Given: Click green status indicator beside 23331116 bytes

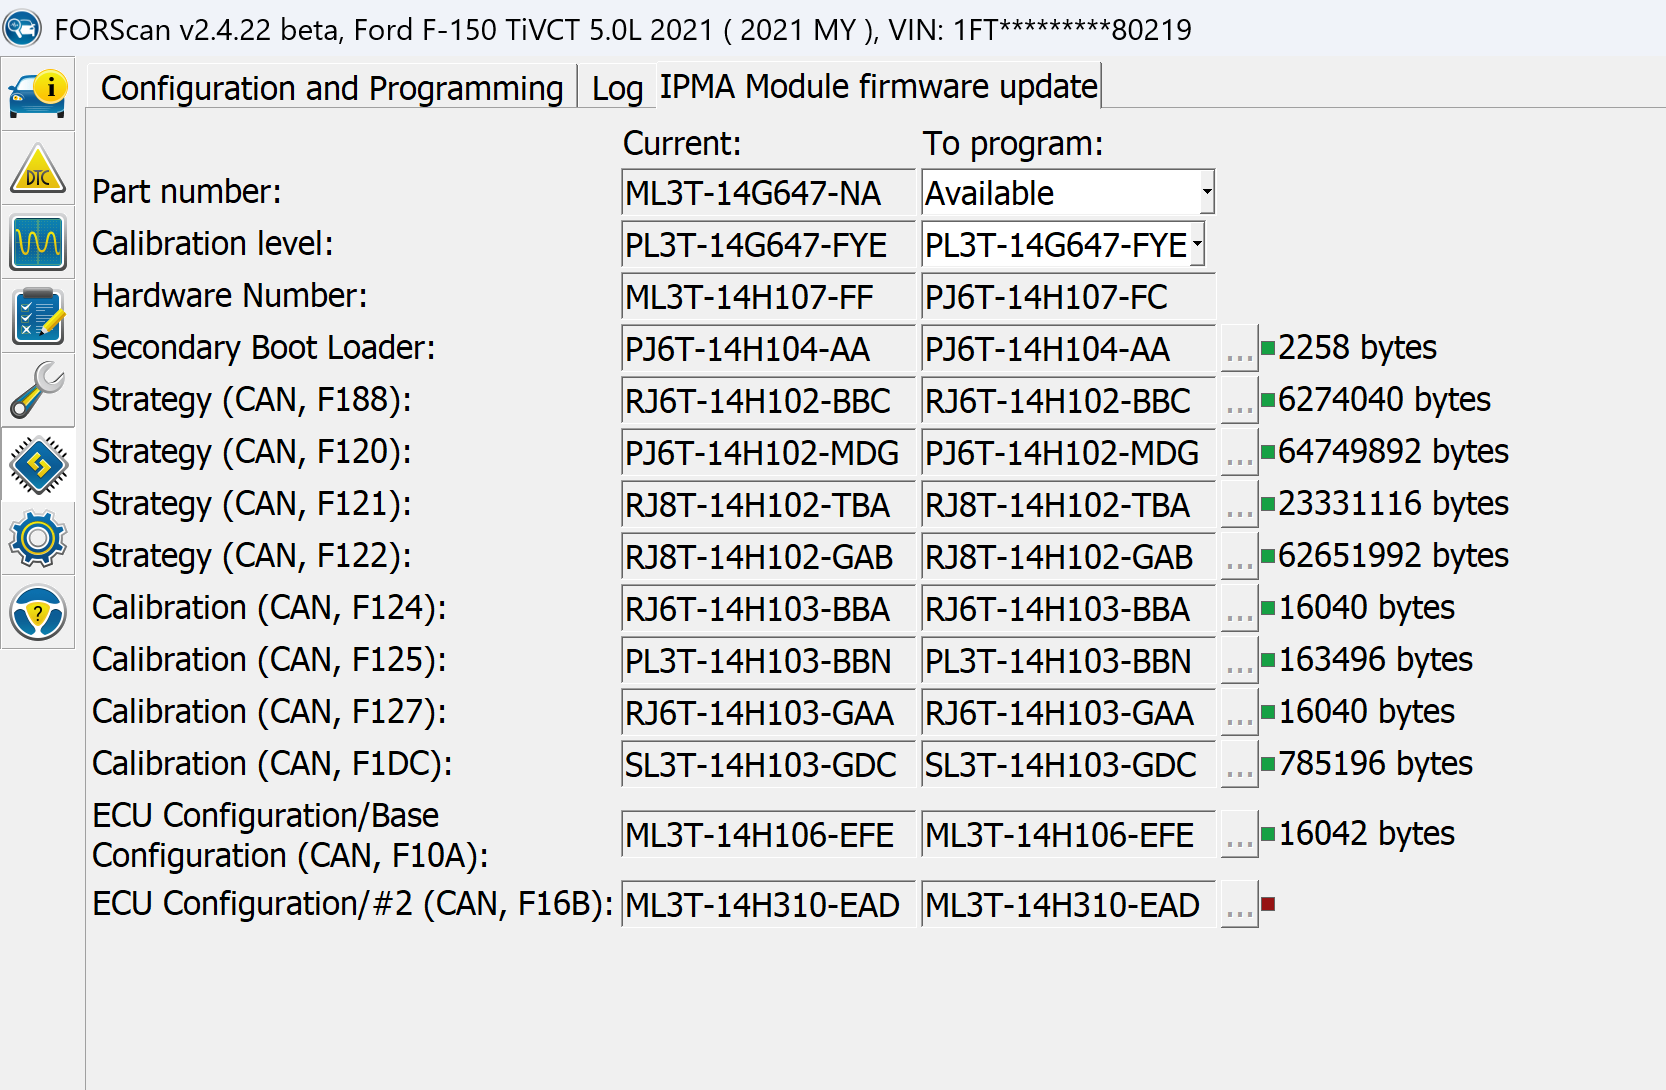Looking at the screenshot, I should tap(1268, 504).
